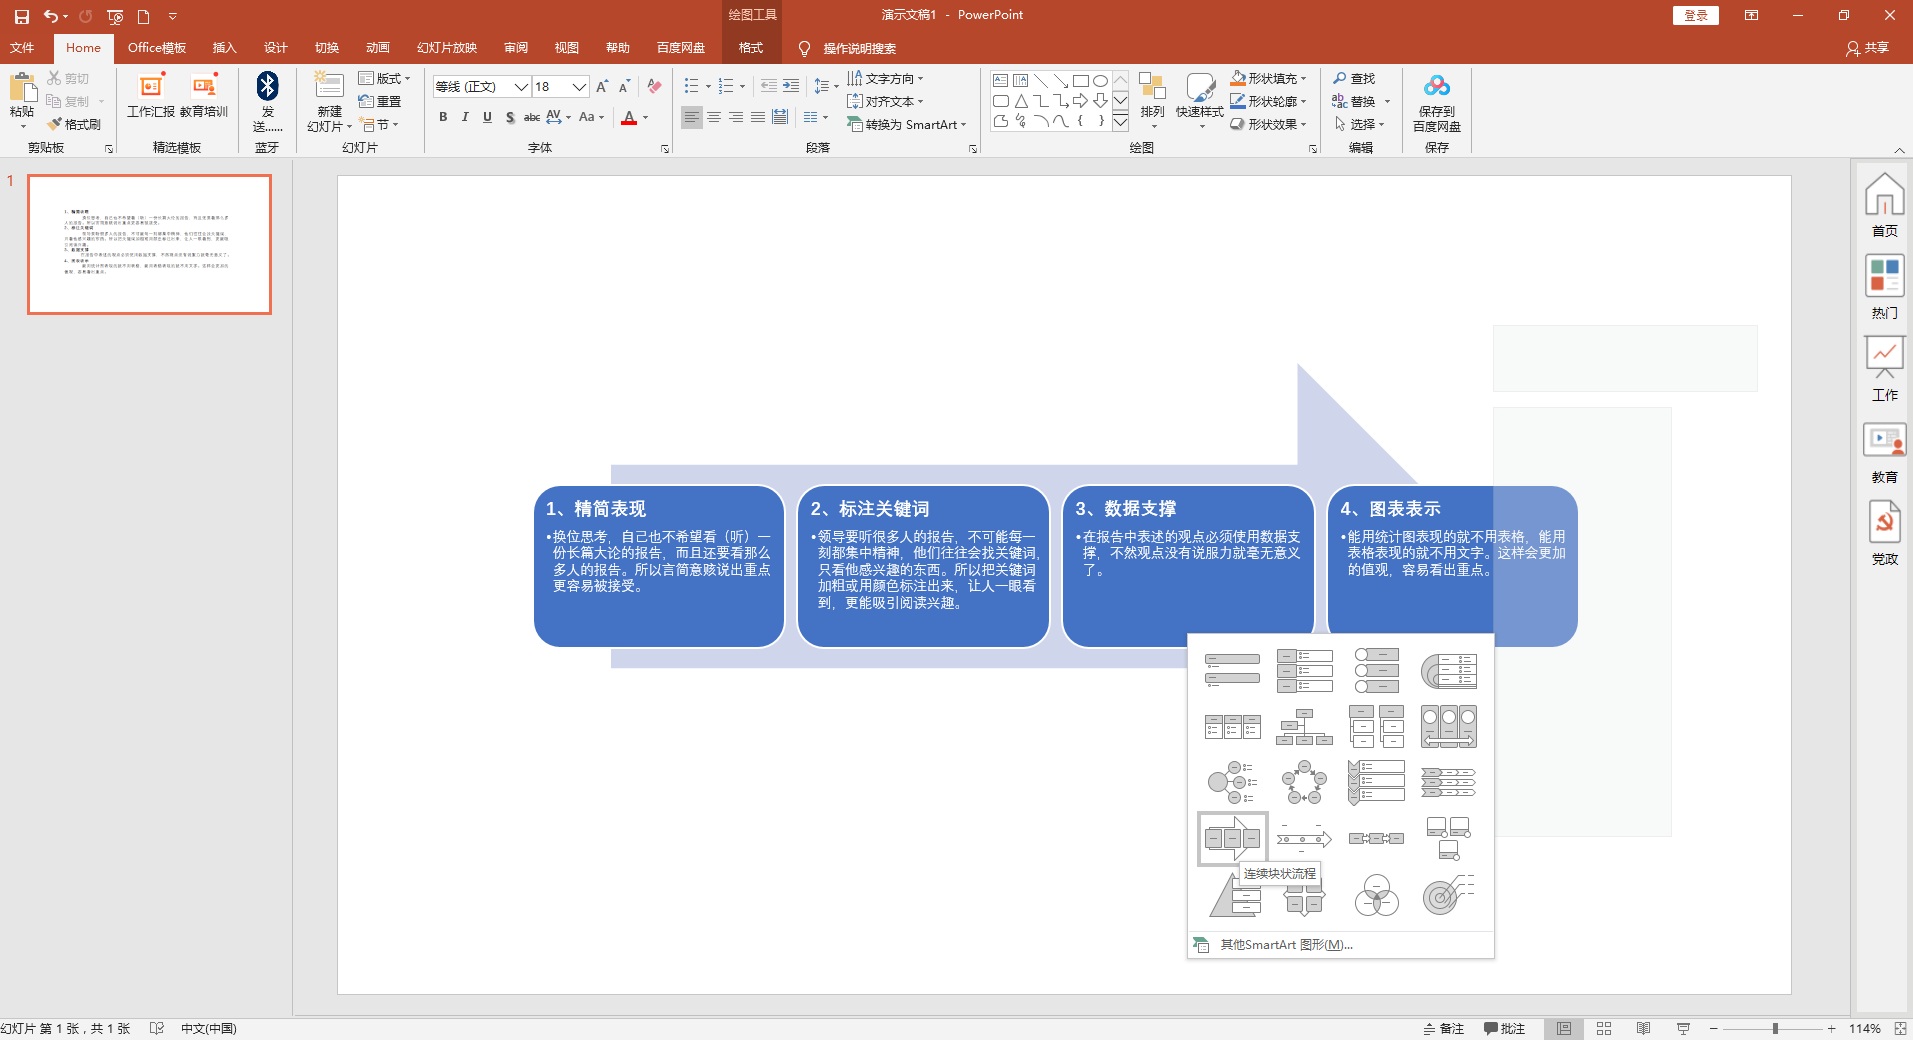Viewport: 1913px width, 1040px height.
Task: Switch to slide sorter view
Action: (x=1604, y=1028)
